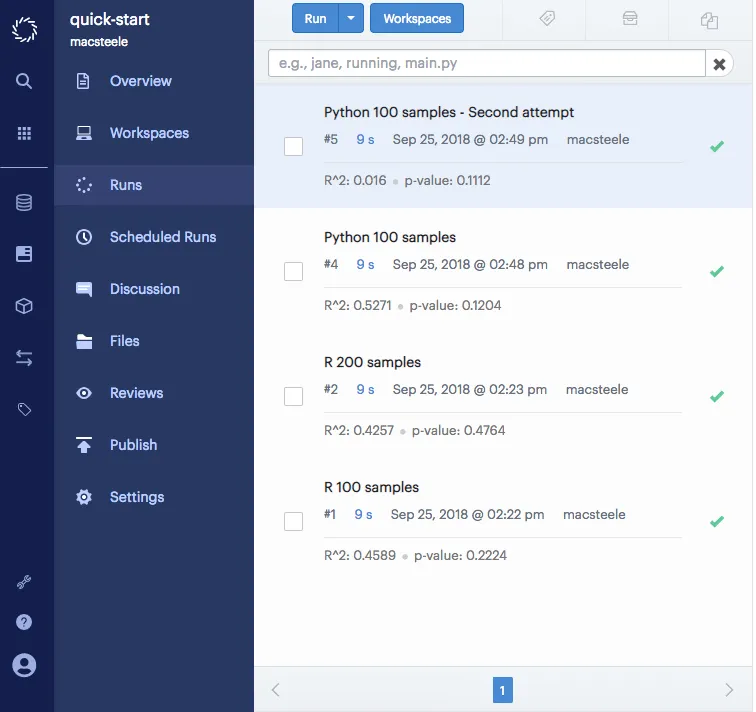Go to previous page with left chevron
This screenshot has height=712, width=756.
click(277, 689)
